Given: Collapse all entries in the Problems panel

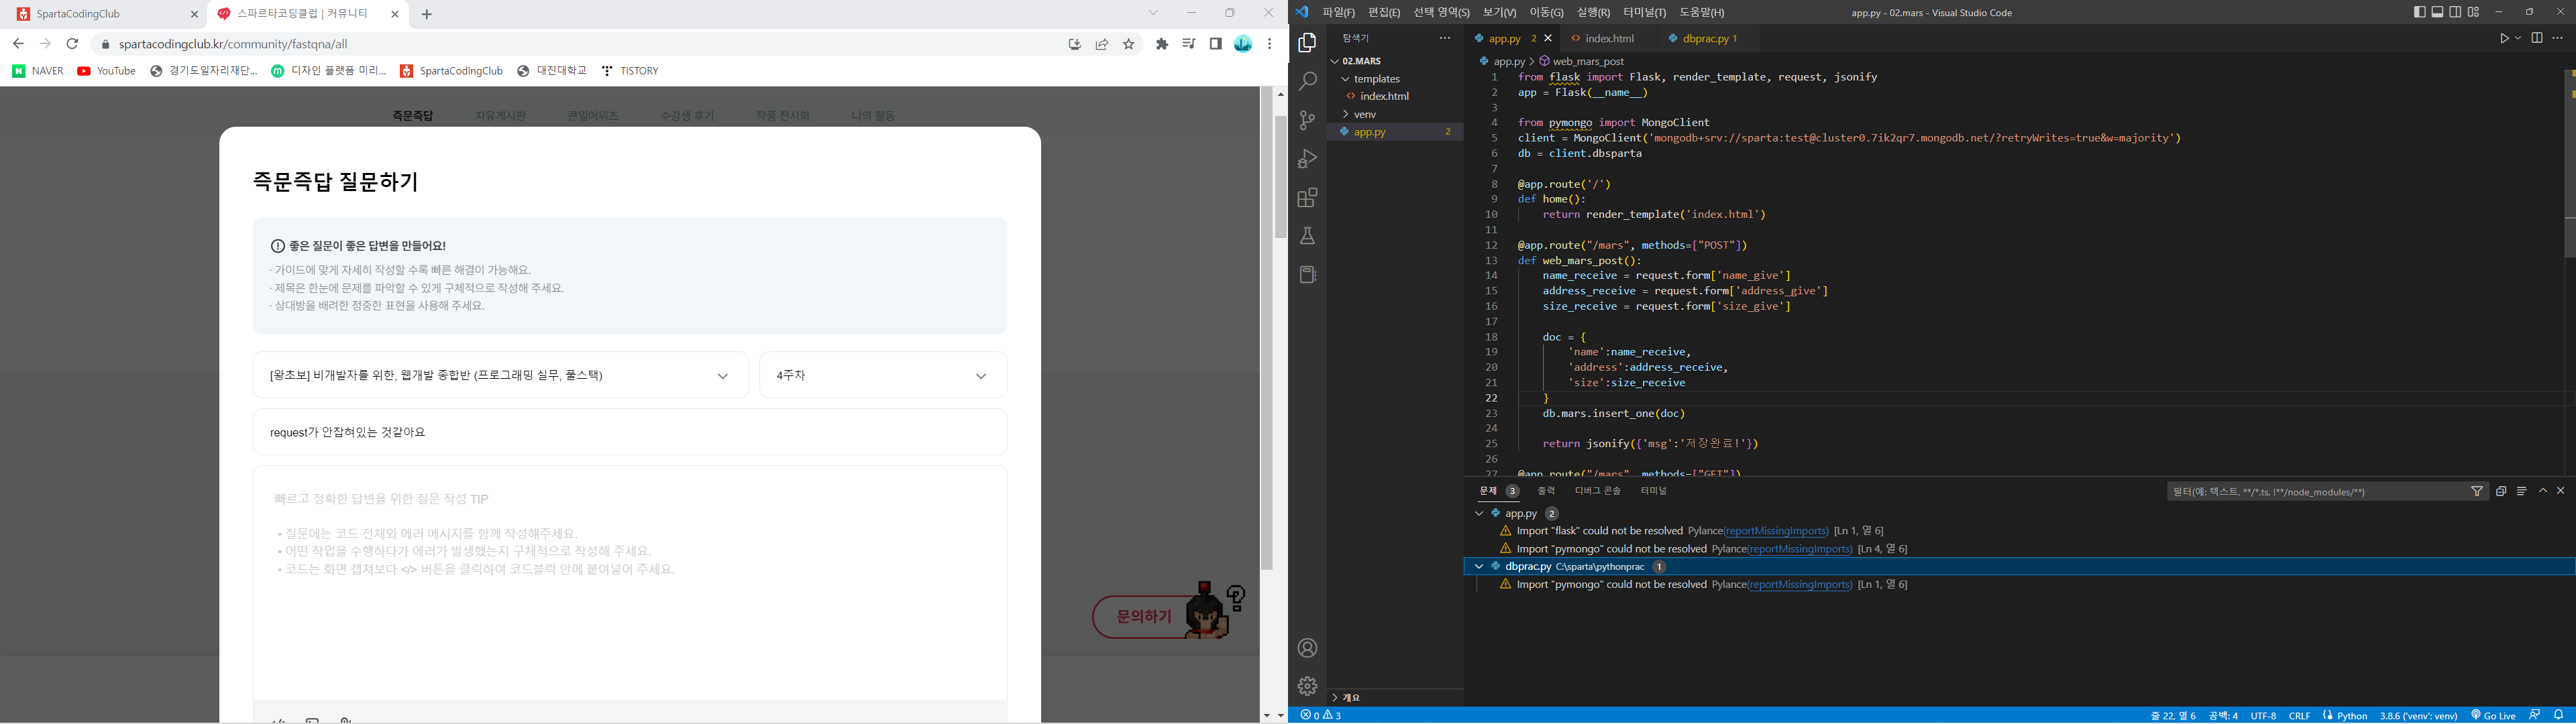Looking at the screenshot, I should pos(2501,491).
